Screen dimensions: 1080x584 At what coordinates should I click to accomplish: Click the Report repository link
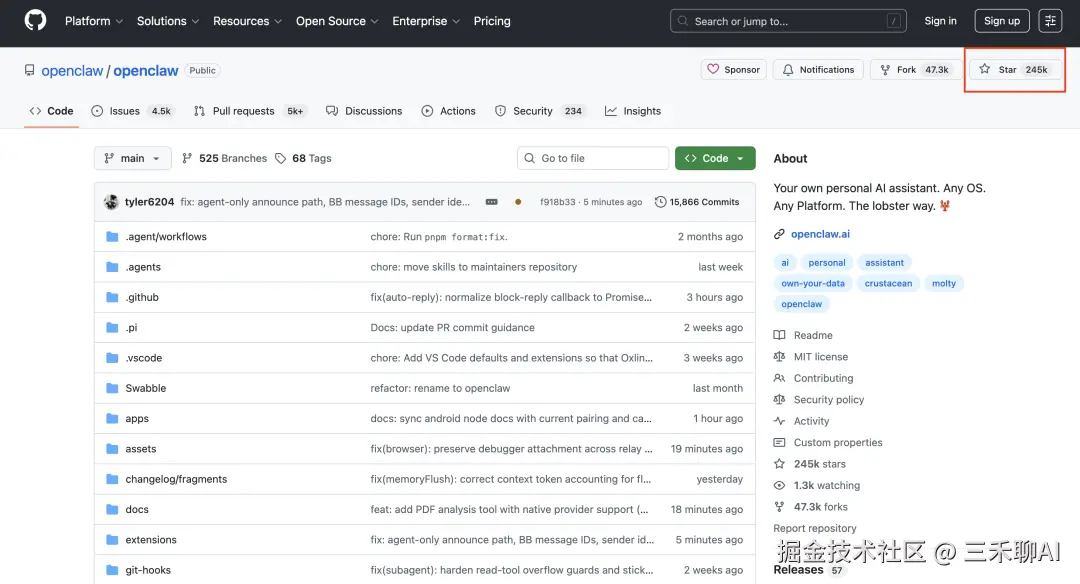(815, 528)
